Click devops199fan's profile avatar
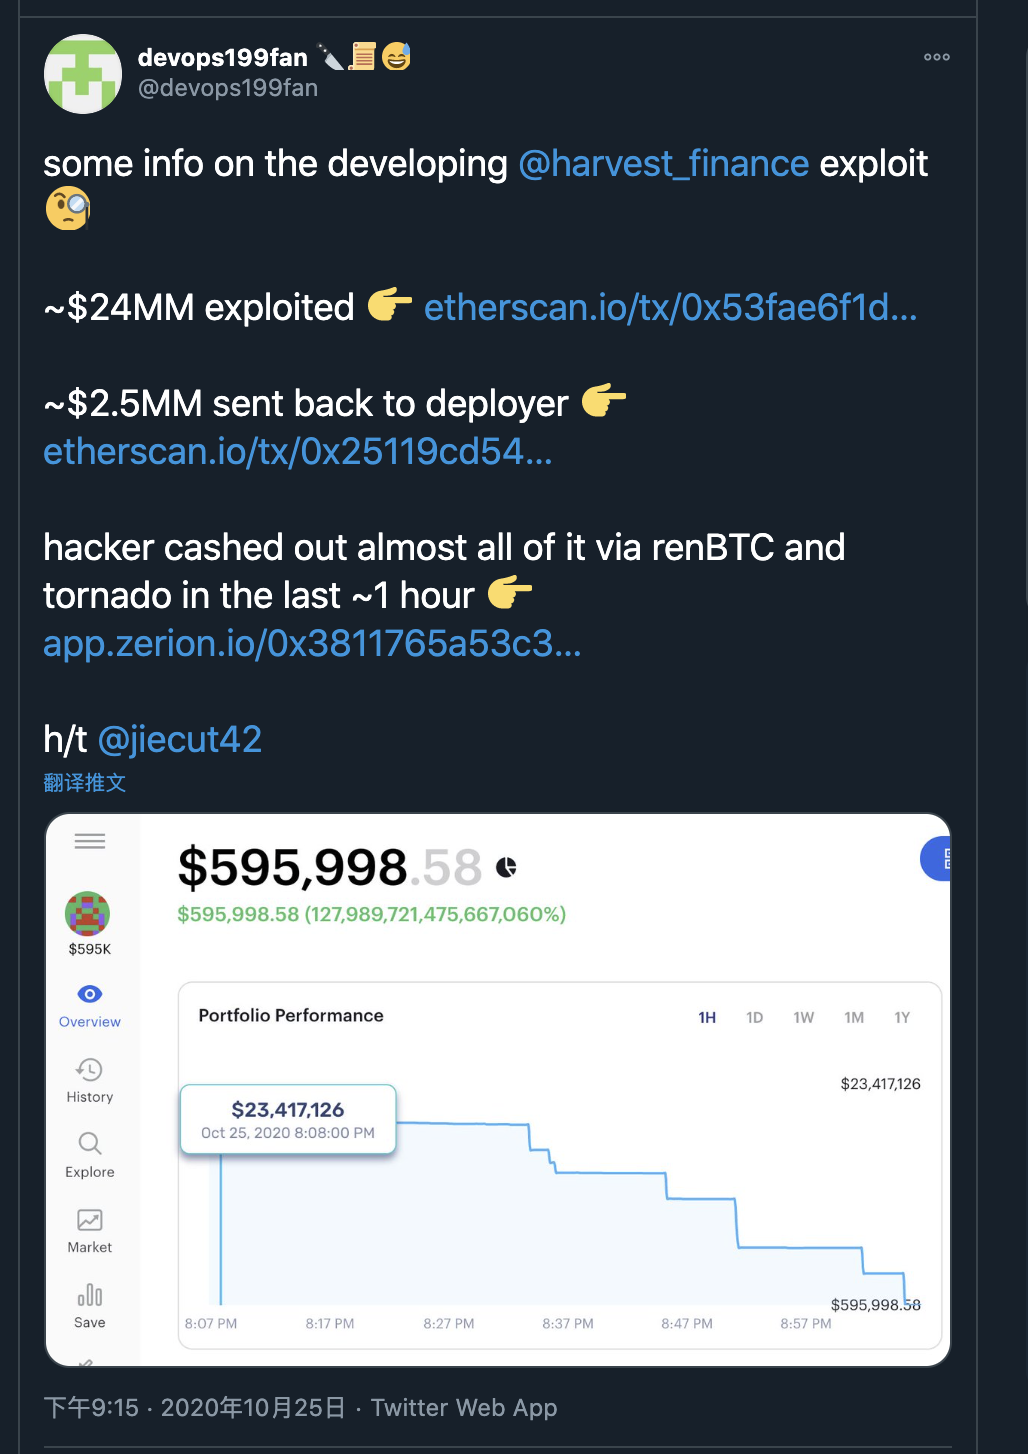Screen dimensions: 1028x1454 point(83,74)
